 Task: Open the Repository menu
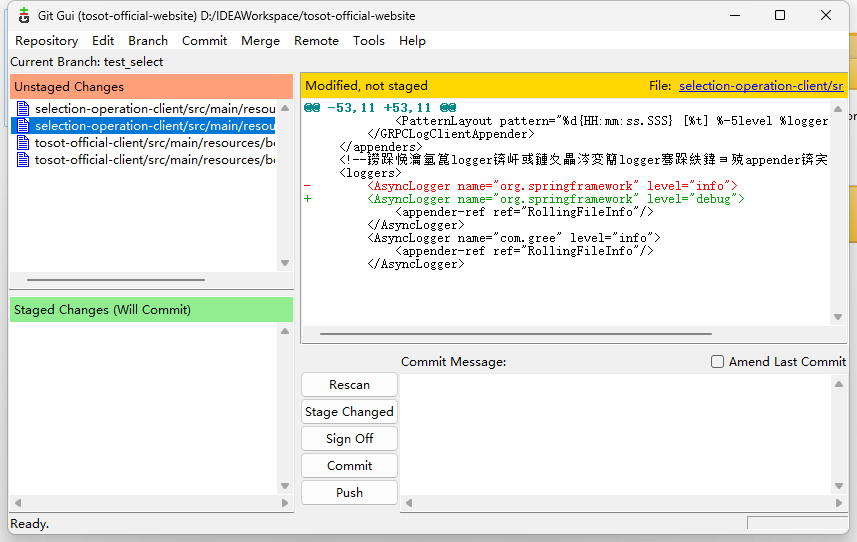point(46,41)
